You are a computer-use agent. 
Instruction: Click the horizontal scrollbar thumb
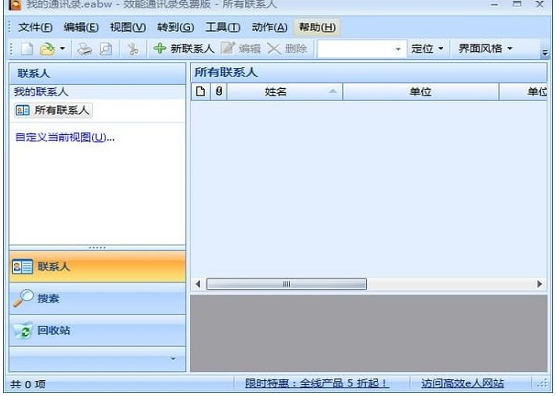pos(286,284)
